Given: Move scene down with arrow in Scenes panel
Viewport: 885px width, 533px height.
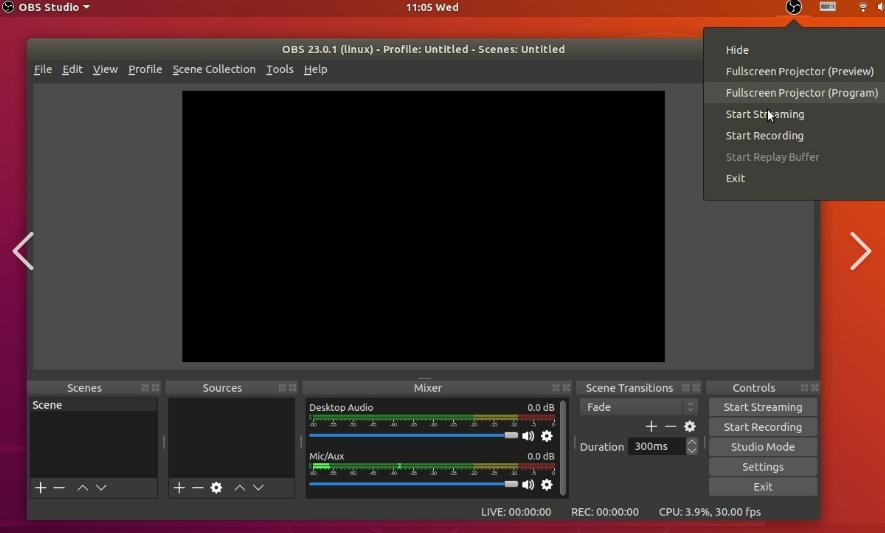Looking at the screenshot, I should [x=101, y=488].
